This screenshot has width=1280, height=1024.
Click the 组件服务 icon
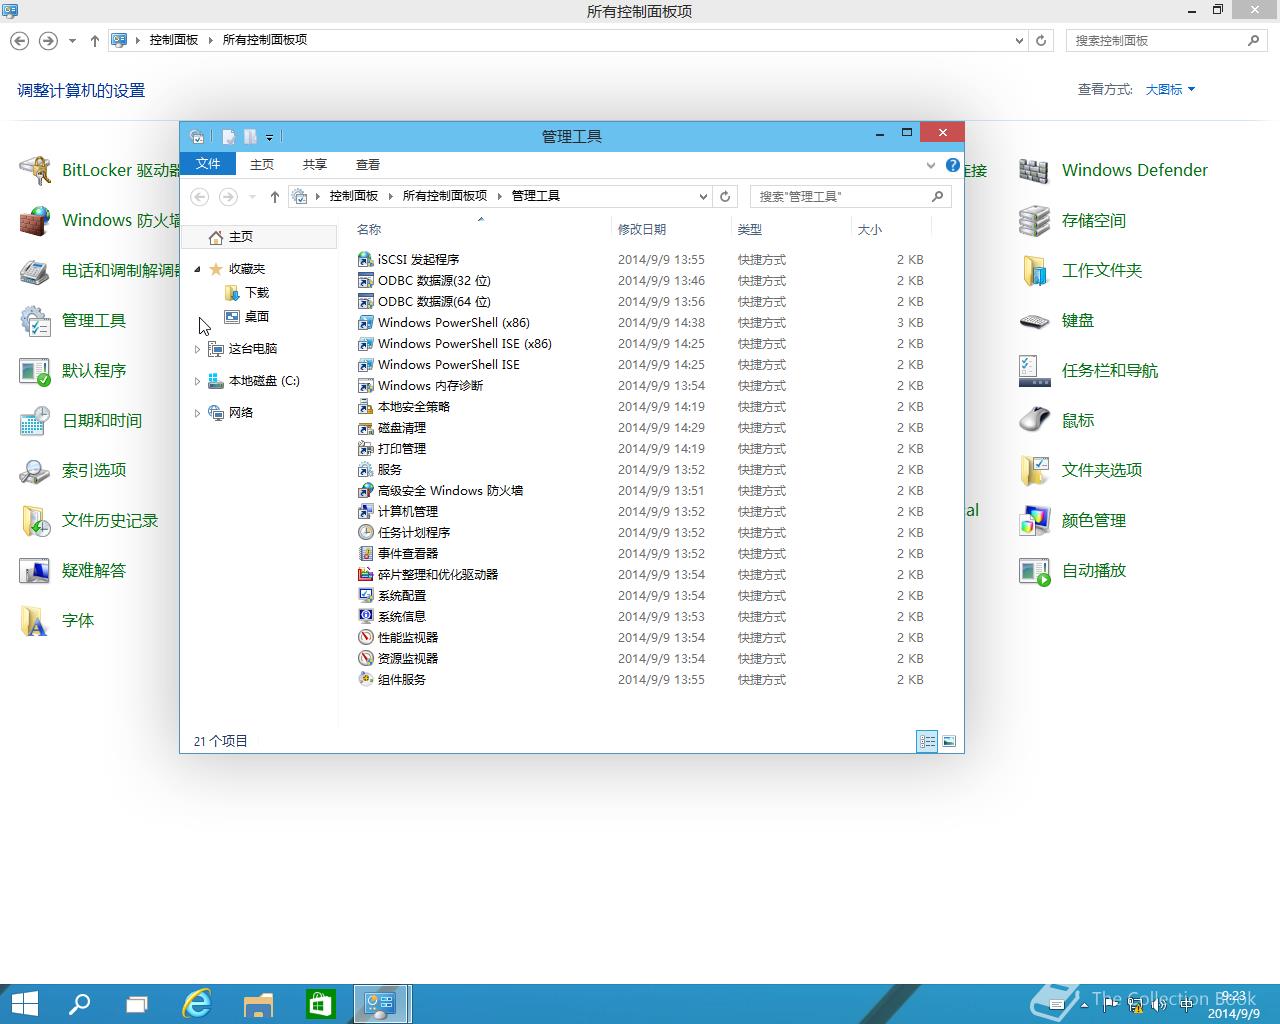click(x=366, y=679)
